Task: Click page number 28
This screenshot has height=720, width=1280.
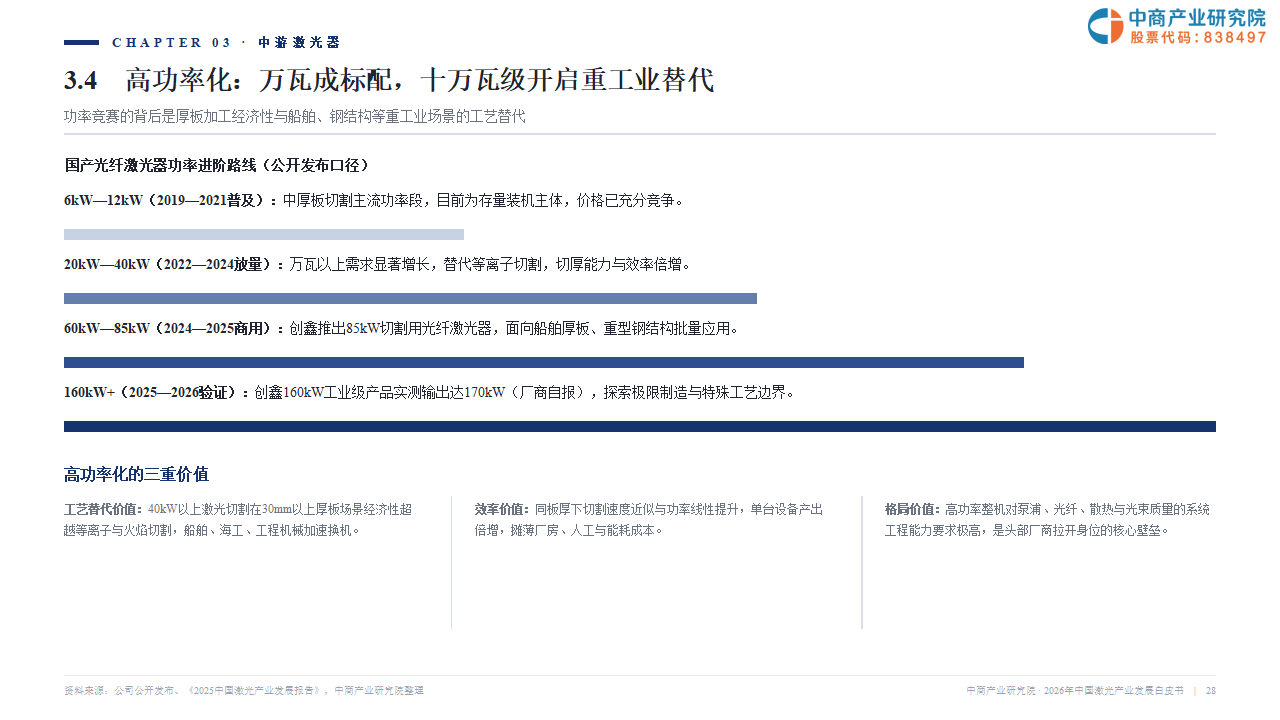Action: (x=1211, y=690)
